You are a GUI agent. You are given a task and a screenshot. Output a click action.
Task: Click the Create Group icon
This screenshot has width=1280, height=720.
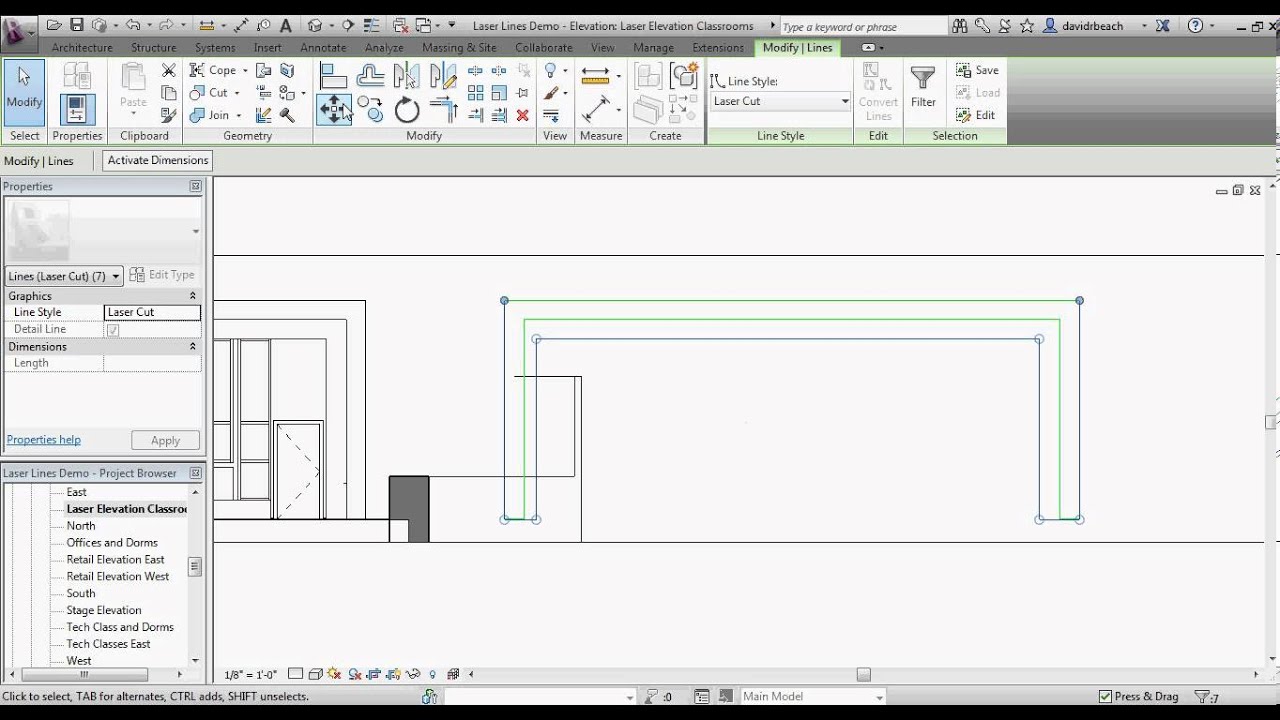684,76
